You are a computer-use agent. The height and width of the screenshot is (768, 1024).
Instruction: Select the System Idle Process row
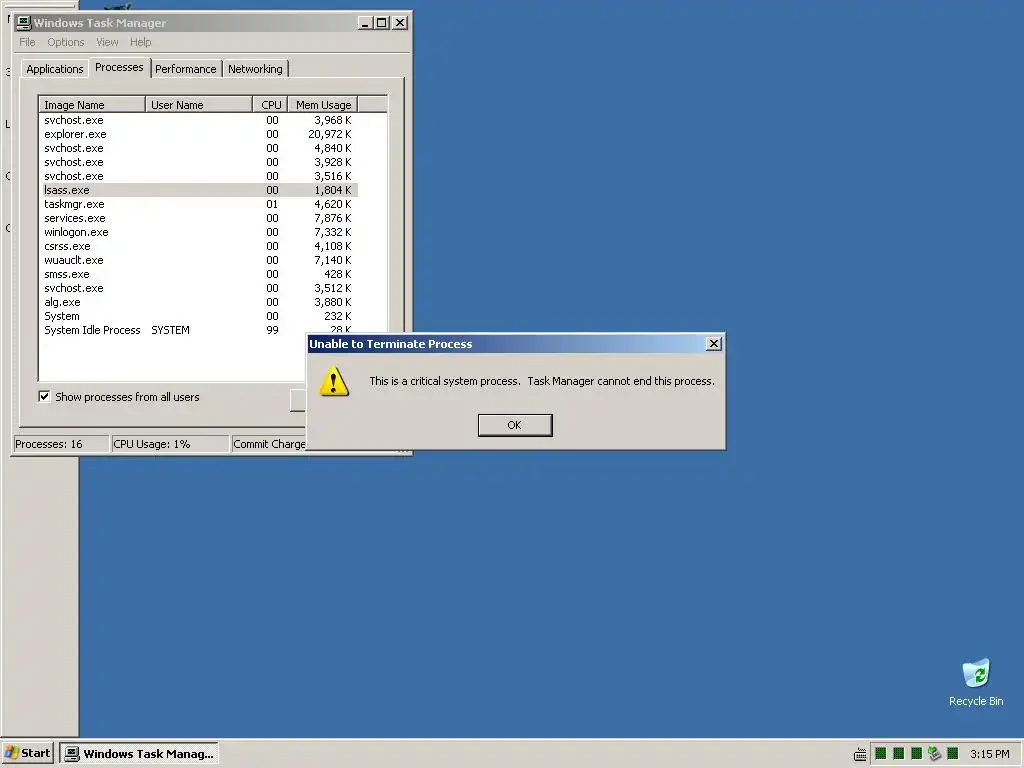[199, 330]
